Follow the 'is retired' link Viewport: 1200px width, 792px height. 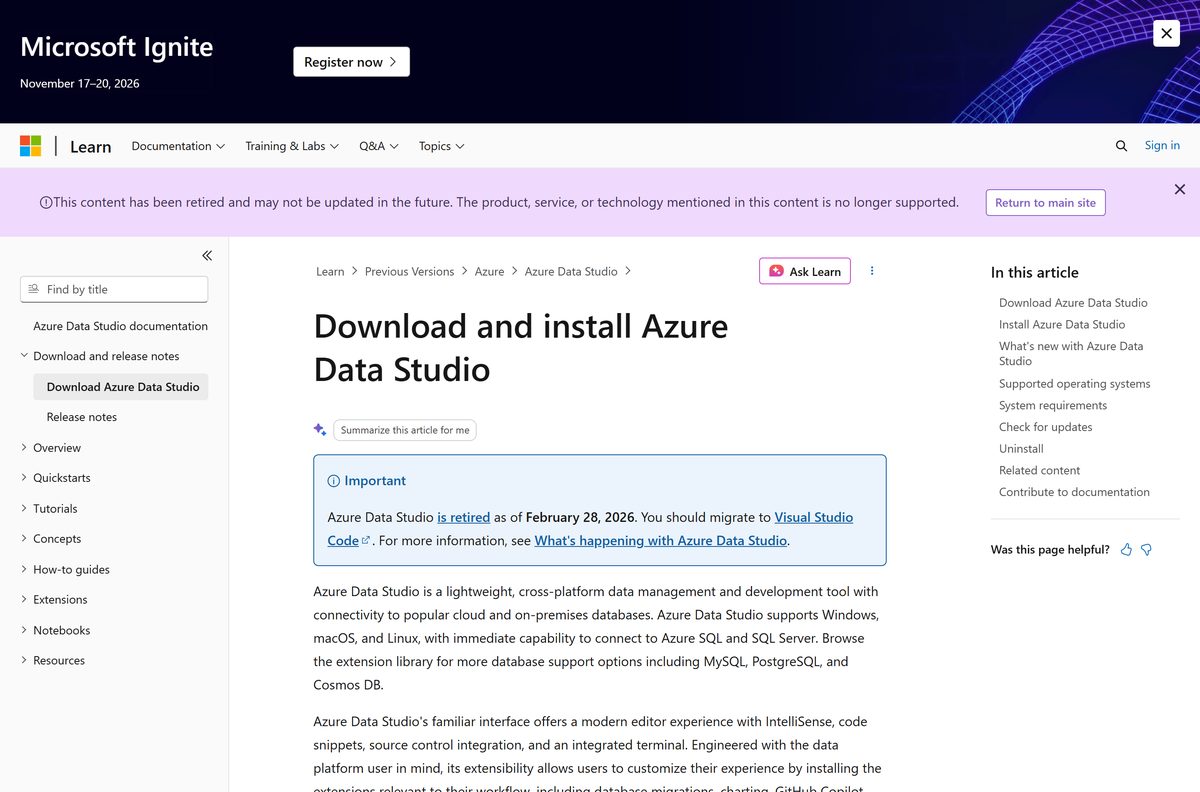click(464, 518)
